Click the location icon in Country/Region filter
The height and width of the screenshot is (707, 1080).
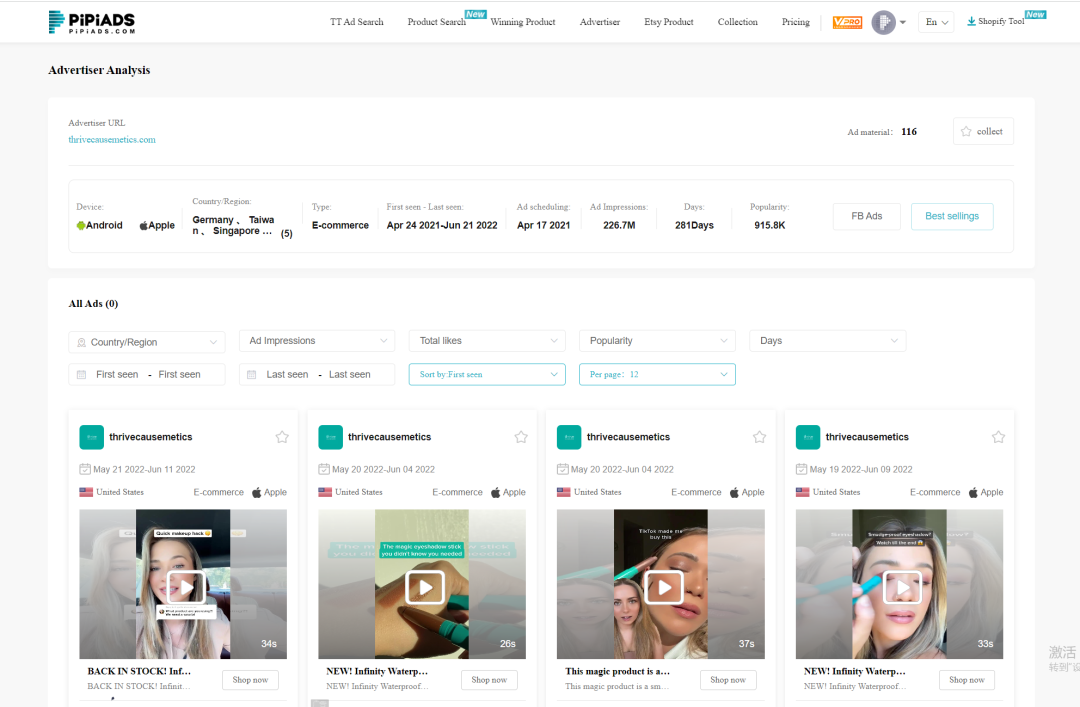point(81,342)
